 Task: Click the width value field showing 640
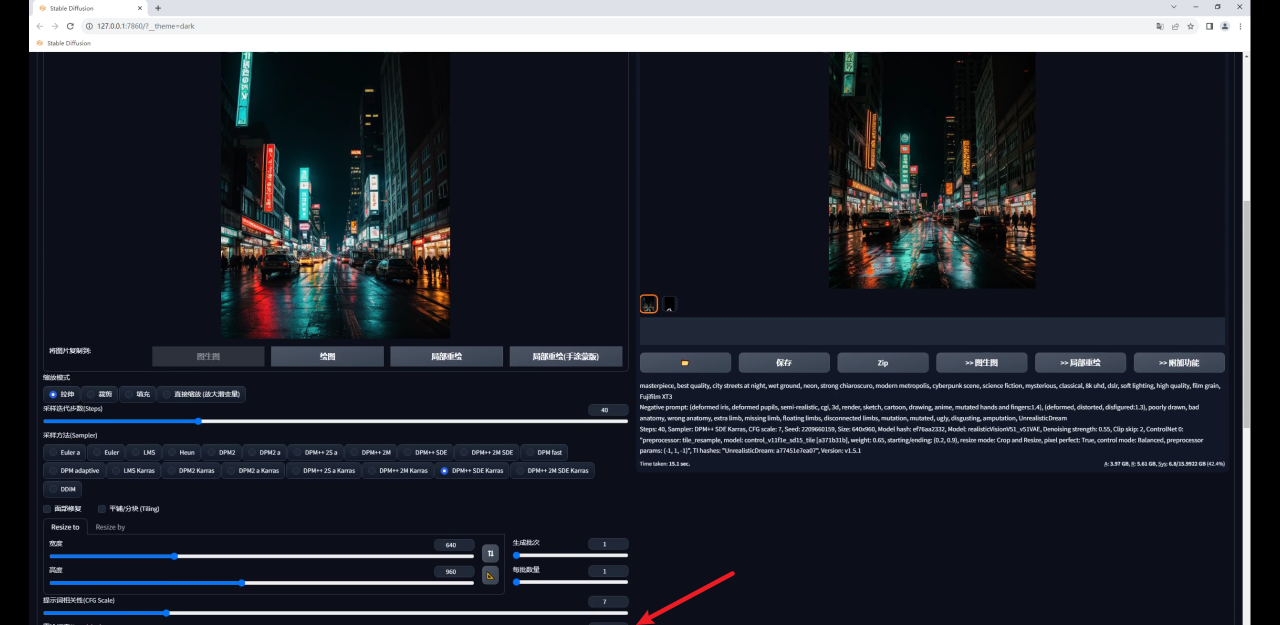tap(454, 545)
